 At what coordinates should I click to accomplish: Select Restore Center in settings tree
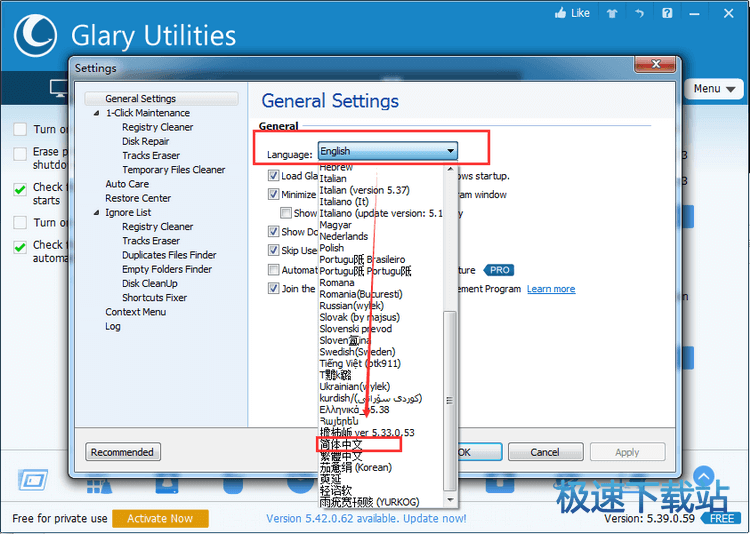point(138,198)
